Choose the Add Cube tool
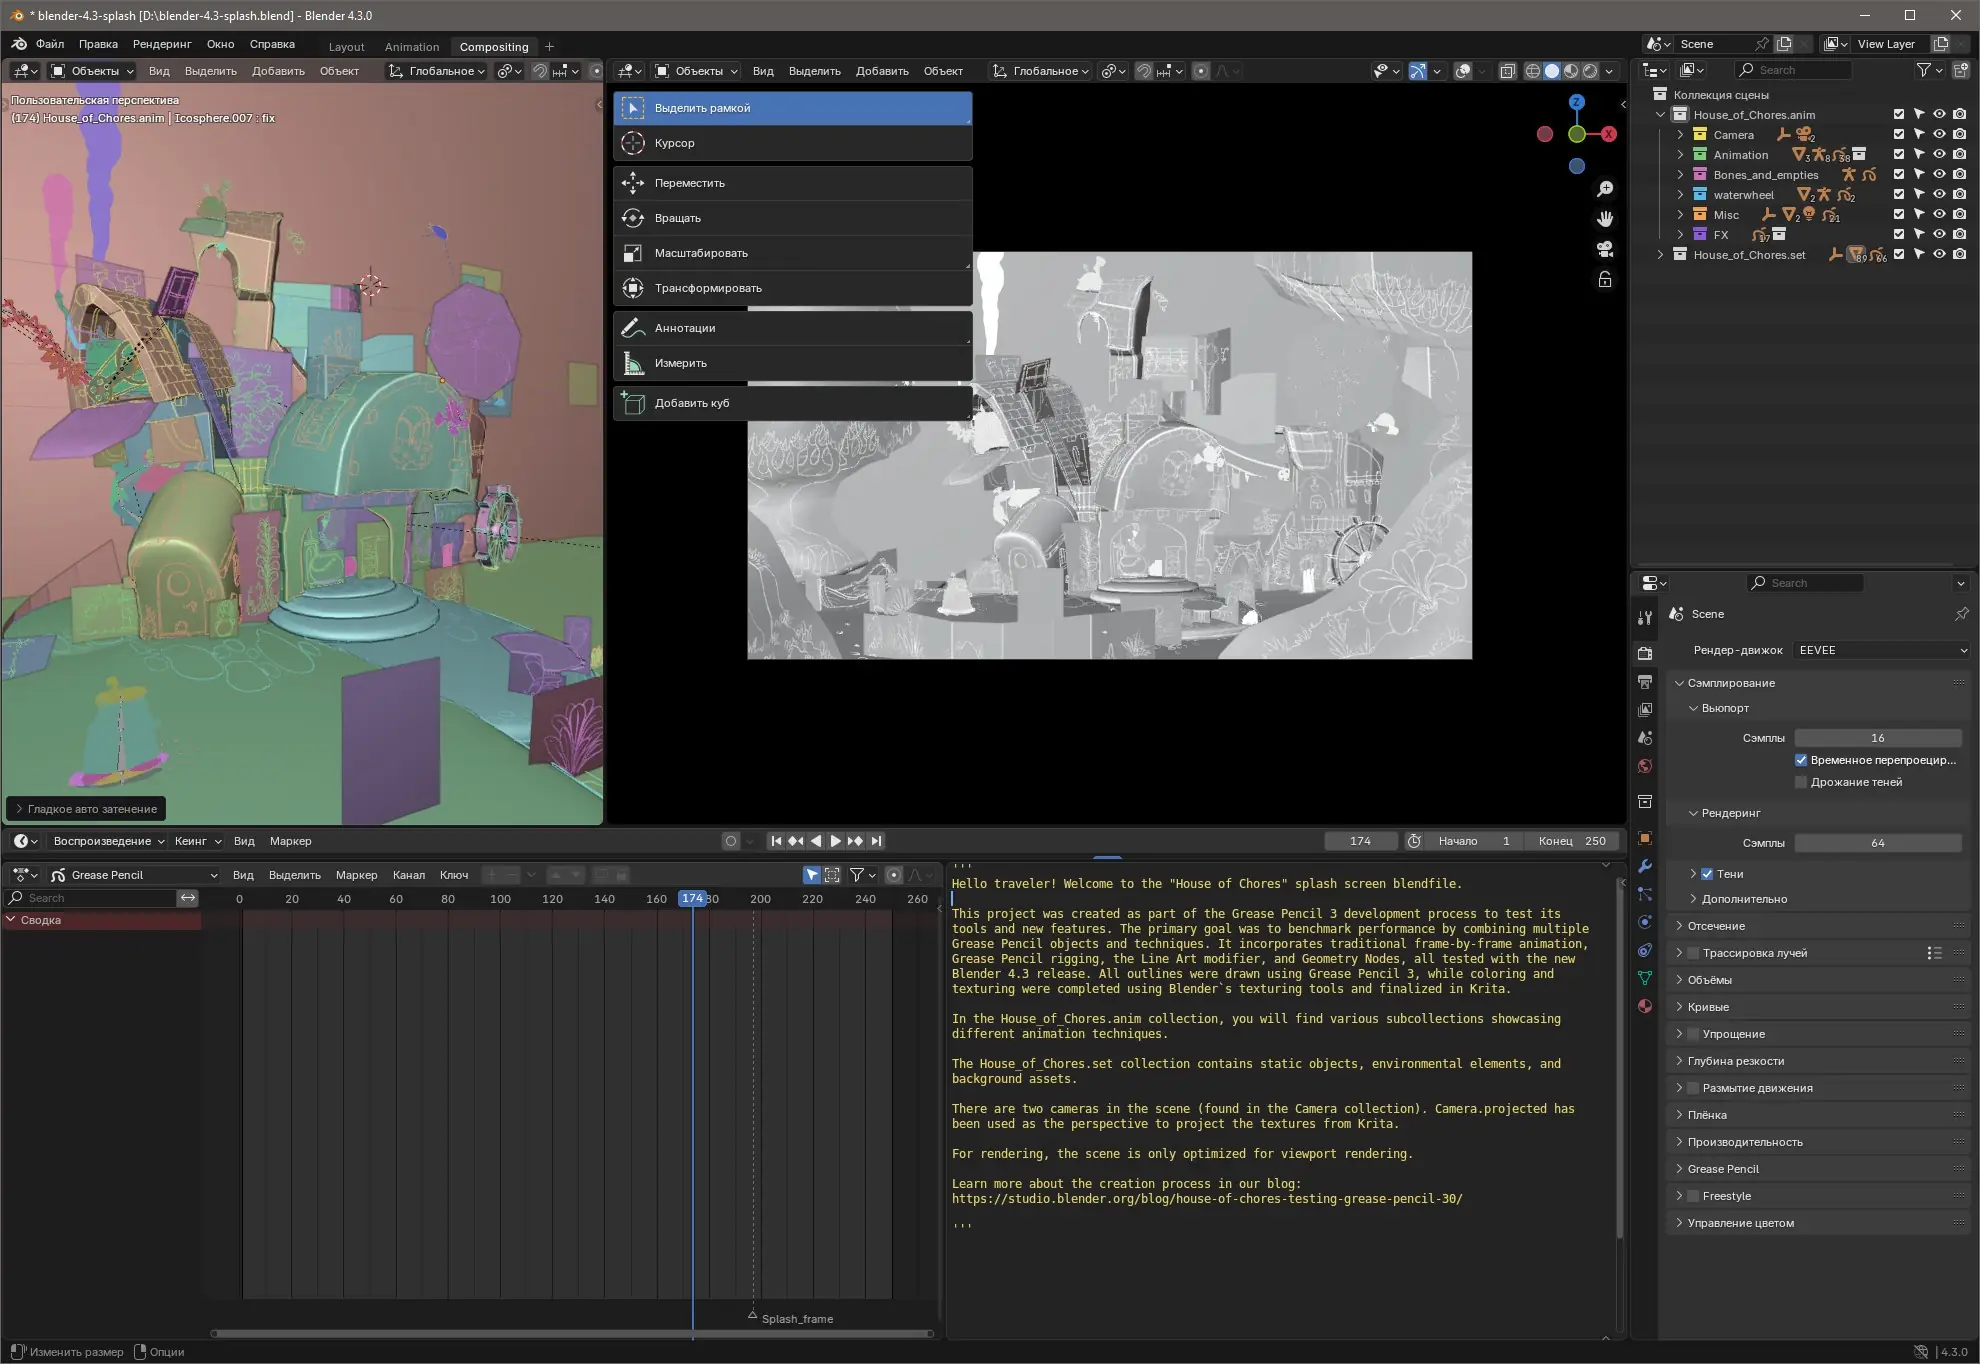The image size is (1980, 1364). point(691,403)
